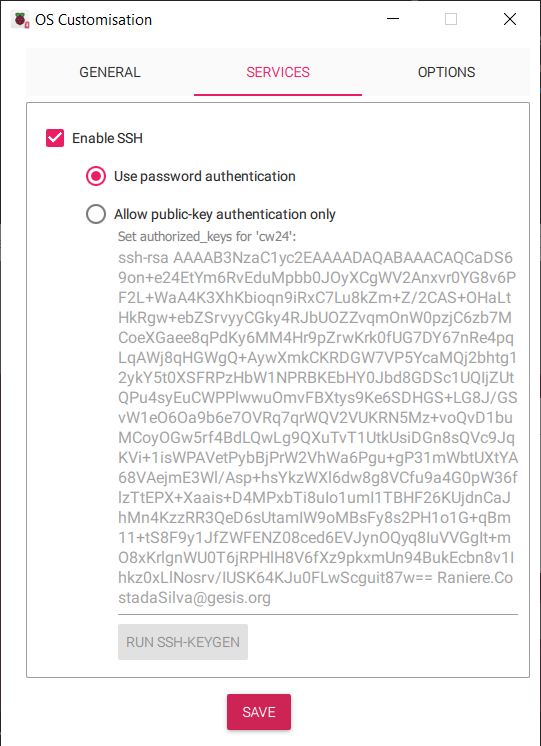Click the RUN SSH-KEYGEN button
The width and height of the screenshot is (541, 746).
click(183, 642)
